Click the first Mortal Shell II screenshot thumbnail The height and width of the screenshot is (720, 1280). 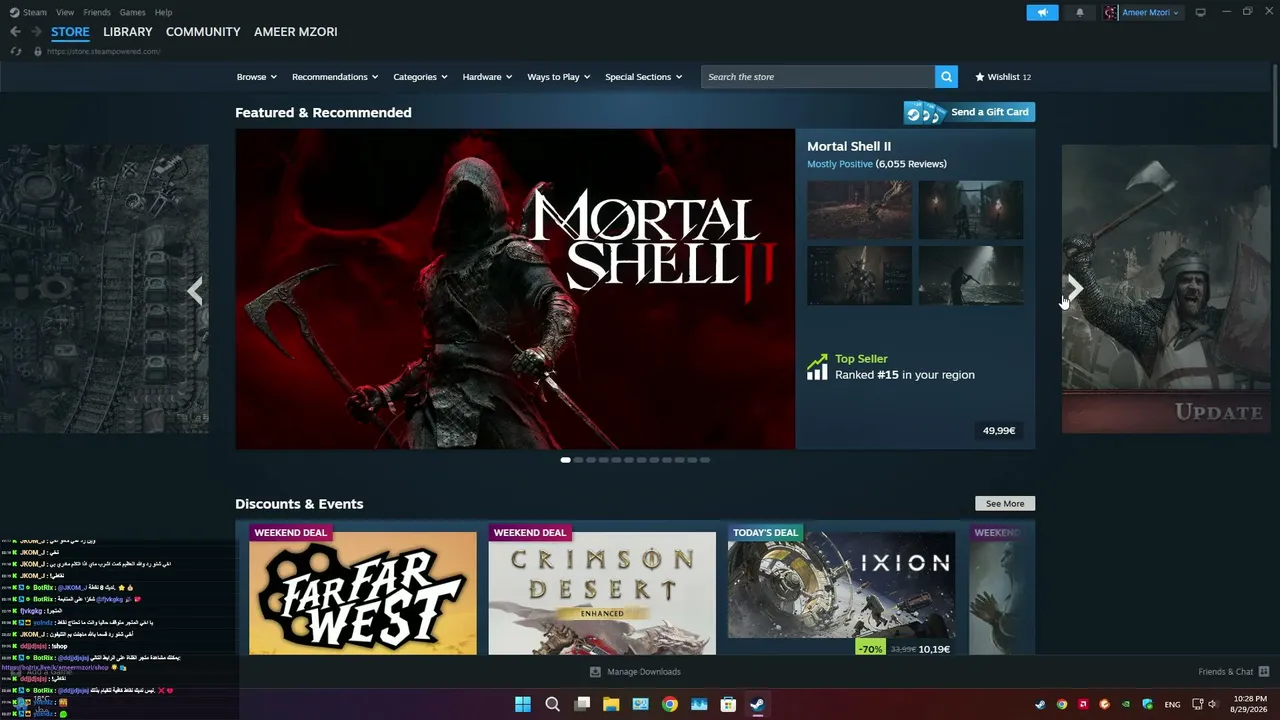[860, 210]
